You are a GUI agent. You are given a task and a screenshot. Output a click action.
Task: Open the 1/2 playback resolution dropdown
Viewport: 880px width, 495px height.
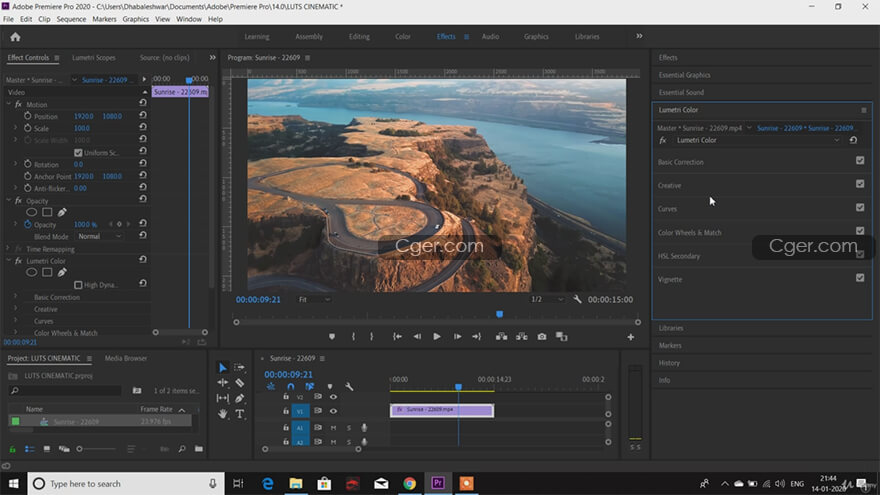pos(547,300)
